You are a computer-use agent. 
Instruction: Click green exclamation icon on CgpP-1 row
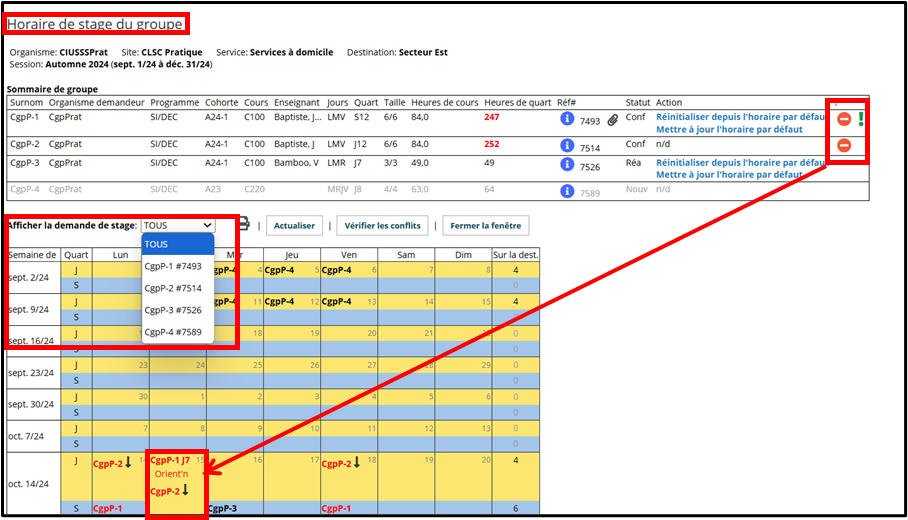pos(861,119)
